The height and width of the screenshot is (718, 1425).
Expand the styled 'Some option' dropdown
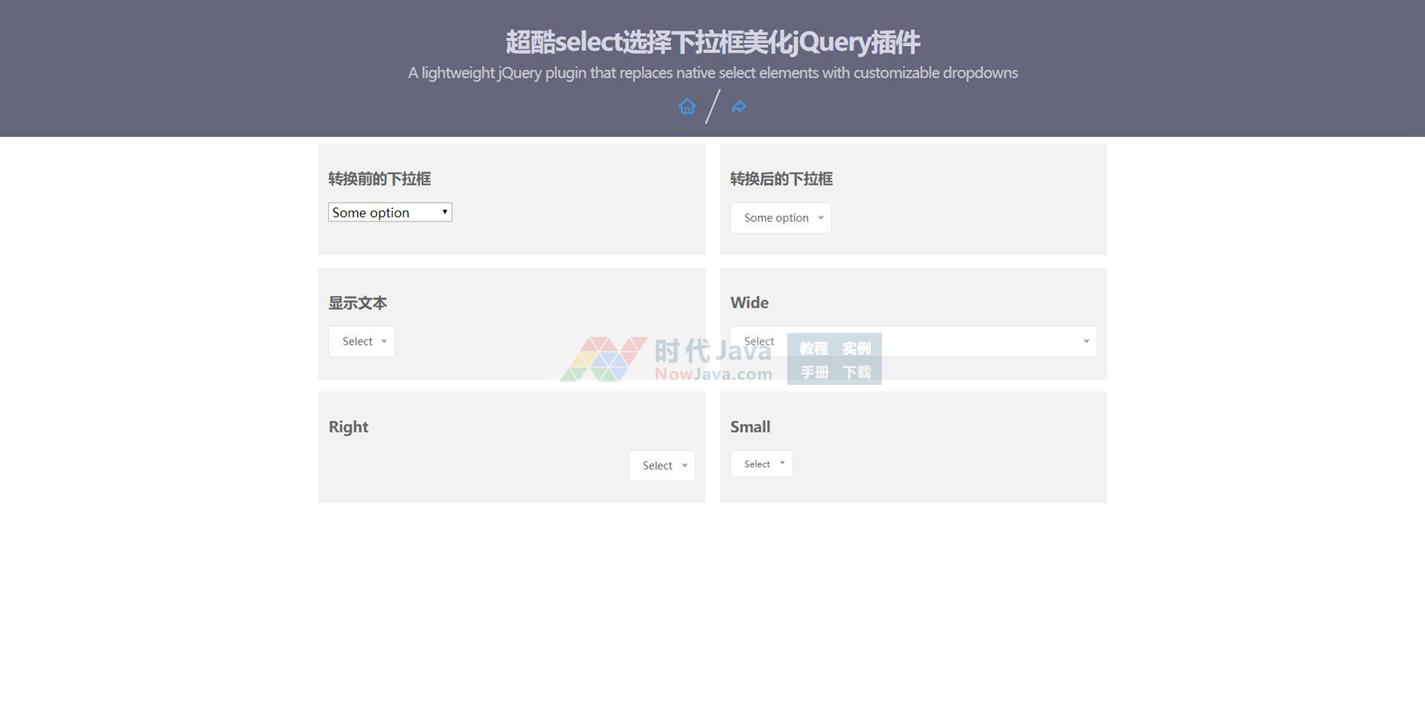coord(780,218)
